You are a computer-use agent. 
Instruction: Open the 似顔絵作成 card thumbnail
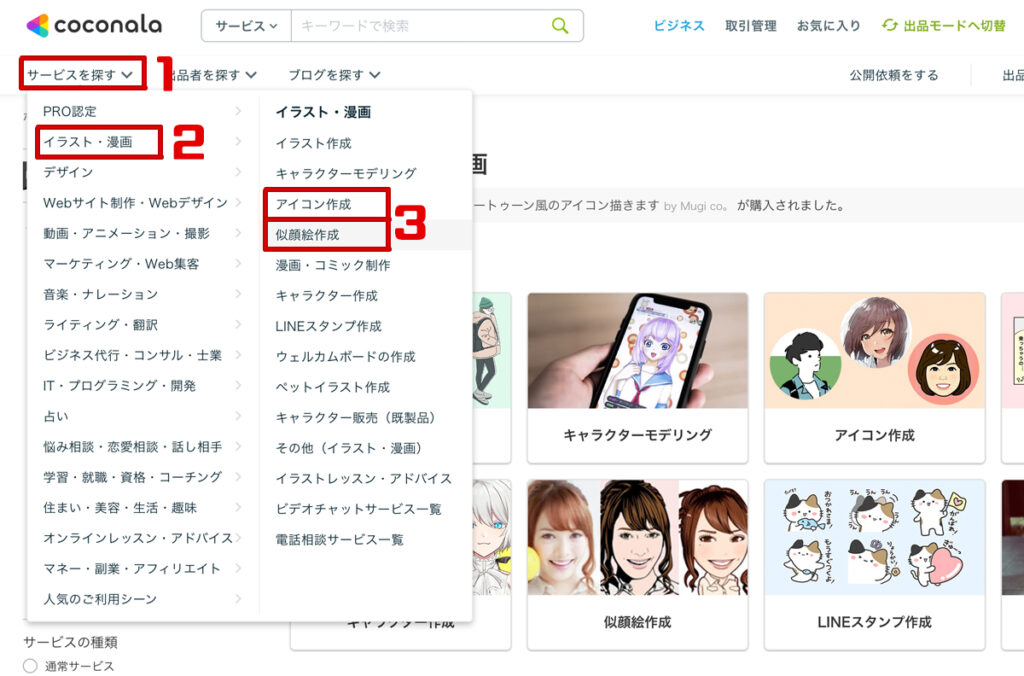click(637, 538)
